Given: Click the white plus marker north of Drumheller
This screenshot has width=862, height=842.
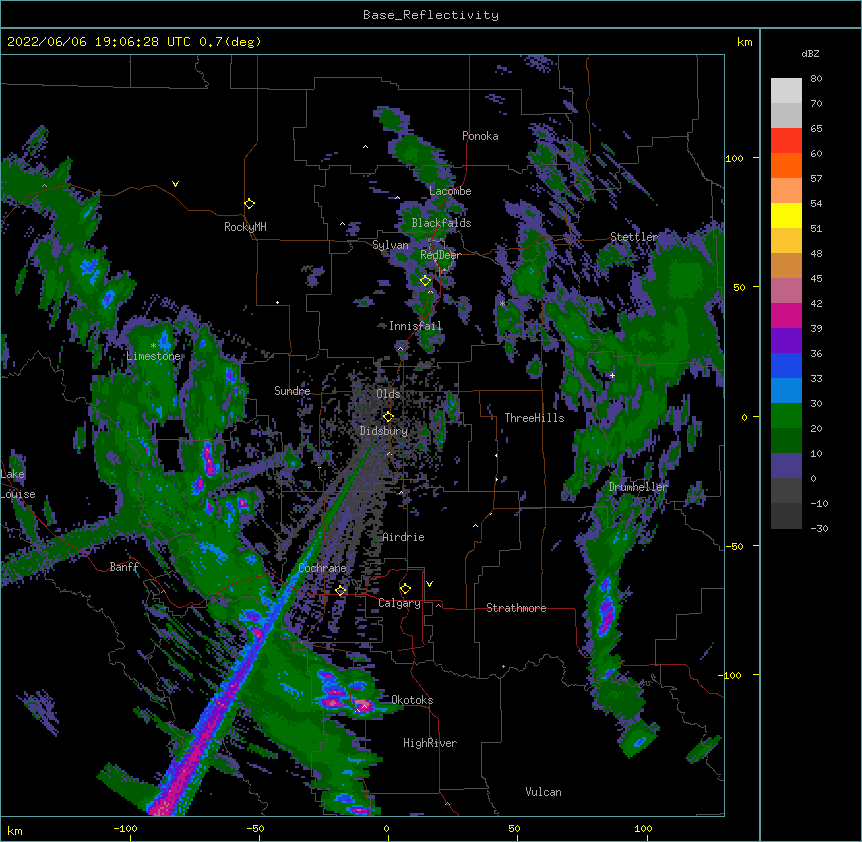Looking at the screenshot, I should tap(612, 375).
